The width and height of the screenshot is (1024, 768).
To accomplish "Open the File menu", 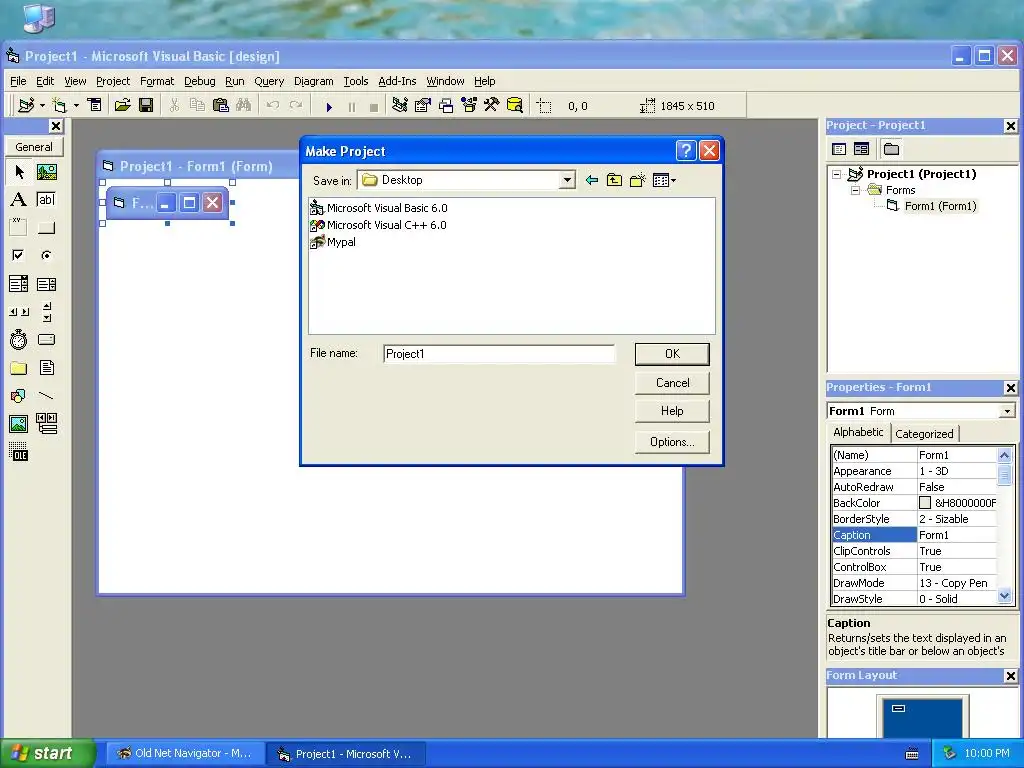I will tap(18, 81).
